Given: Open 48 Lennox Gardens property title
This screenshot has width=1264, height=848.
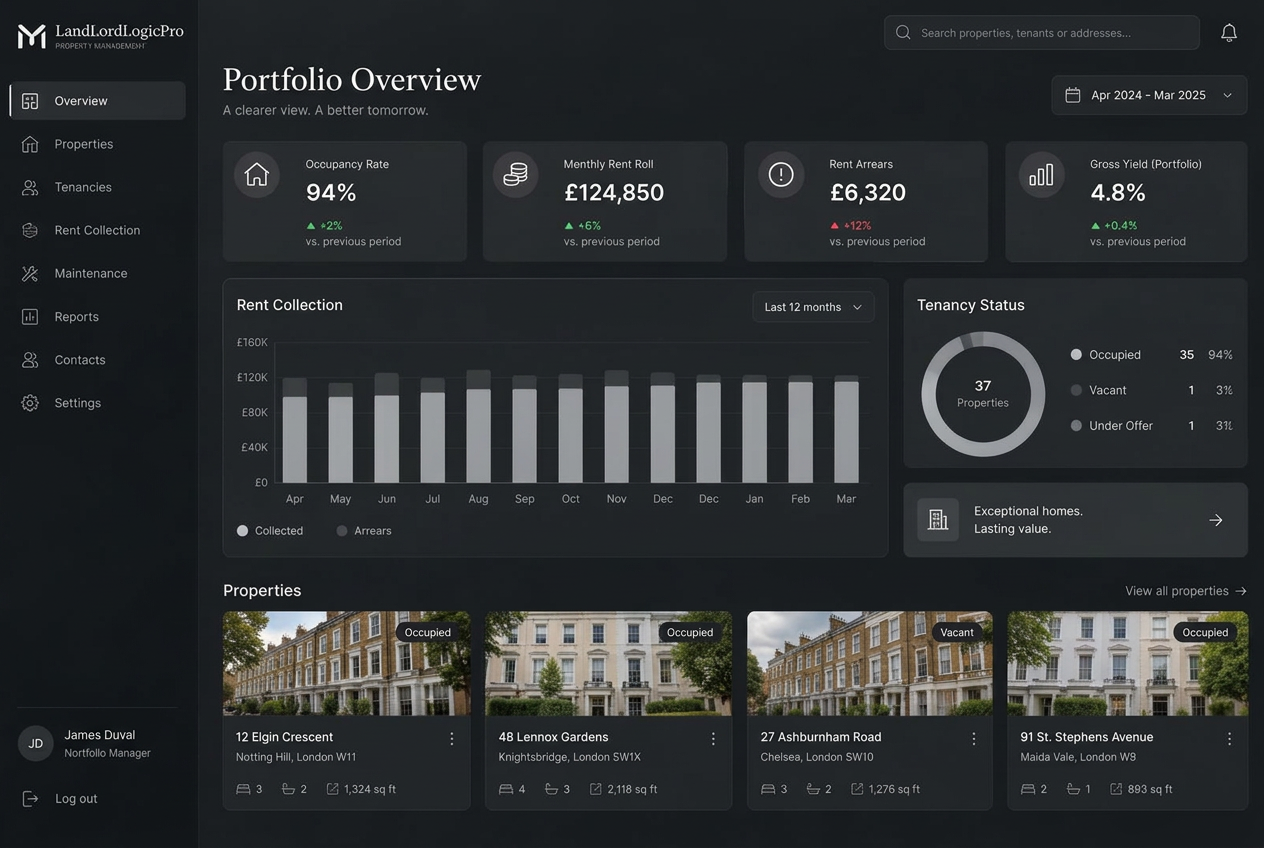Looking at the screenshot, I should pos(553,737).
